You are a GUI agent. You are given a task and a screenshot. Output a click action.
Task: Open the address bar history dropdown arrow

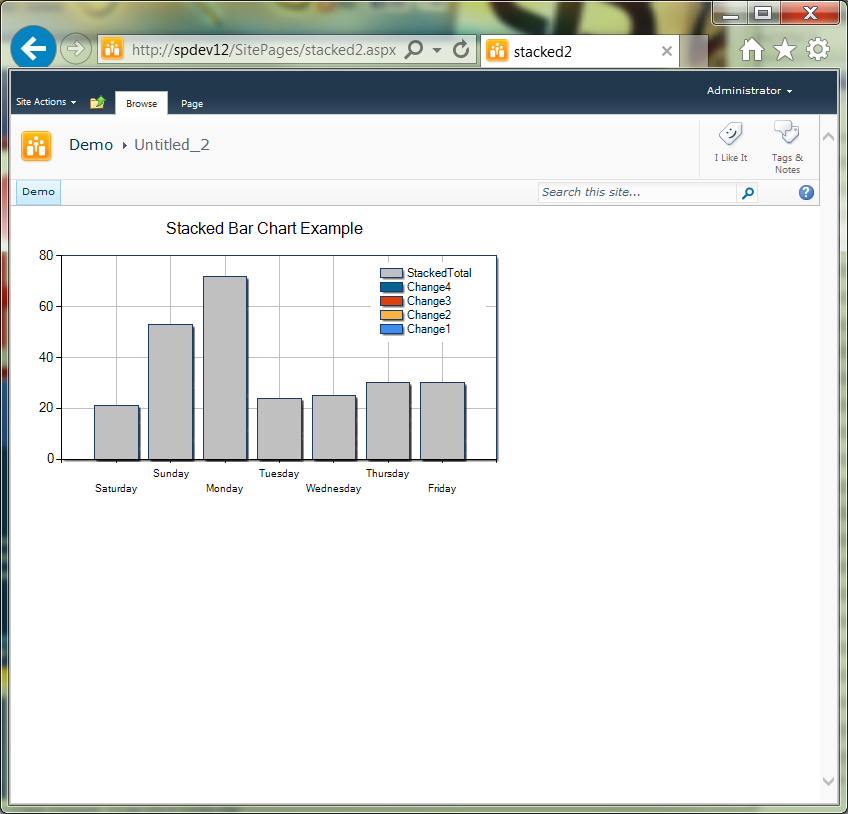click(437, 50)
